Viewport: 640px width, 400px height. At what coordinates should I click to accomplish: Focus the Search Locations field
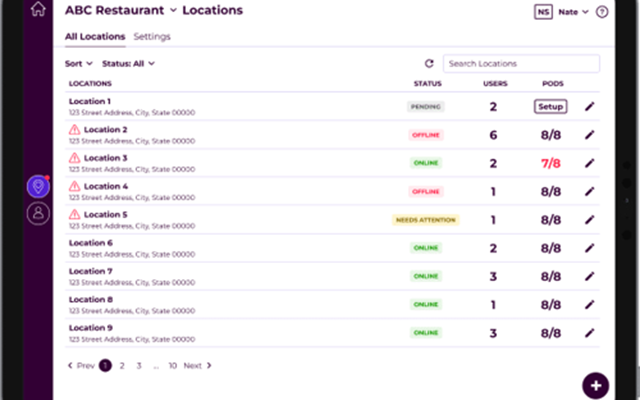pos(521,64)
